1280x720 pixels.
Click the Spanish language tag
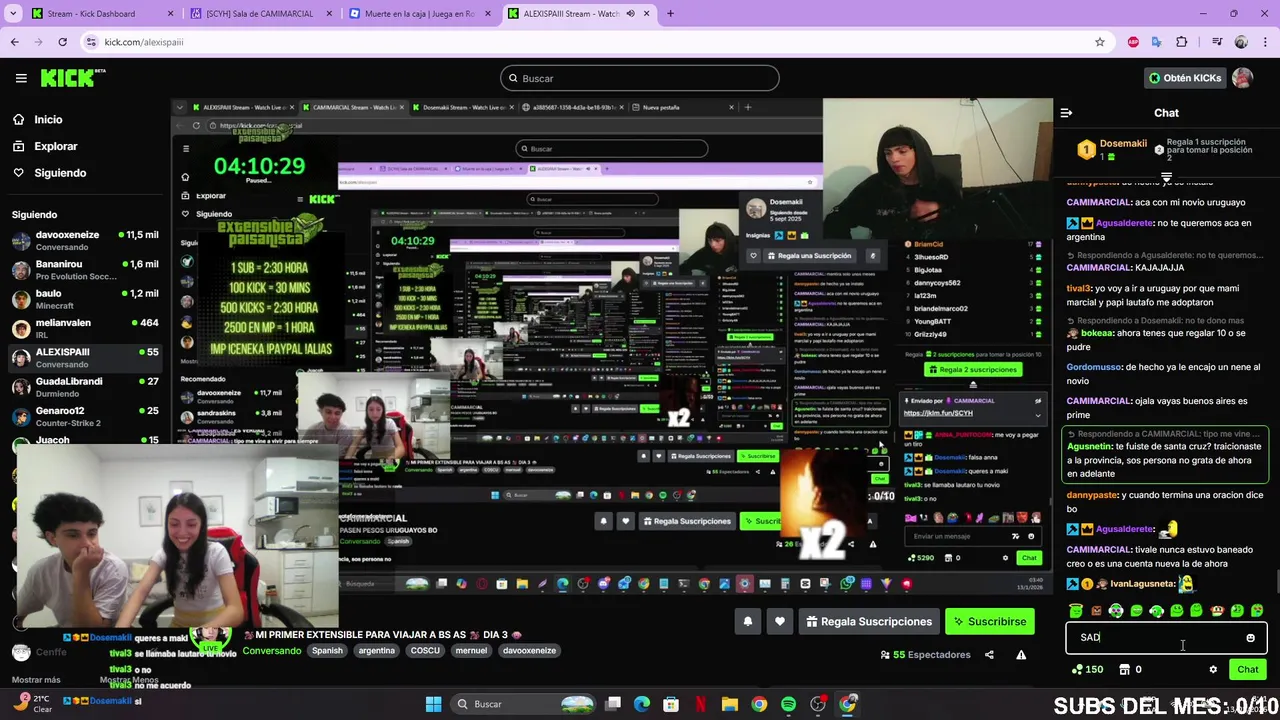(x=327, y=650)
